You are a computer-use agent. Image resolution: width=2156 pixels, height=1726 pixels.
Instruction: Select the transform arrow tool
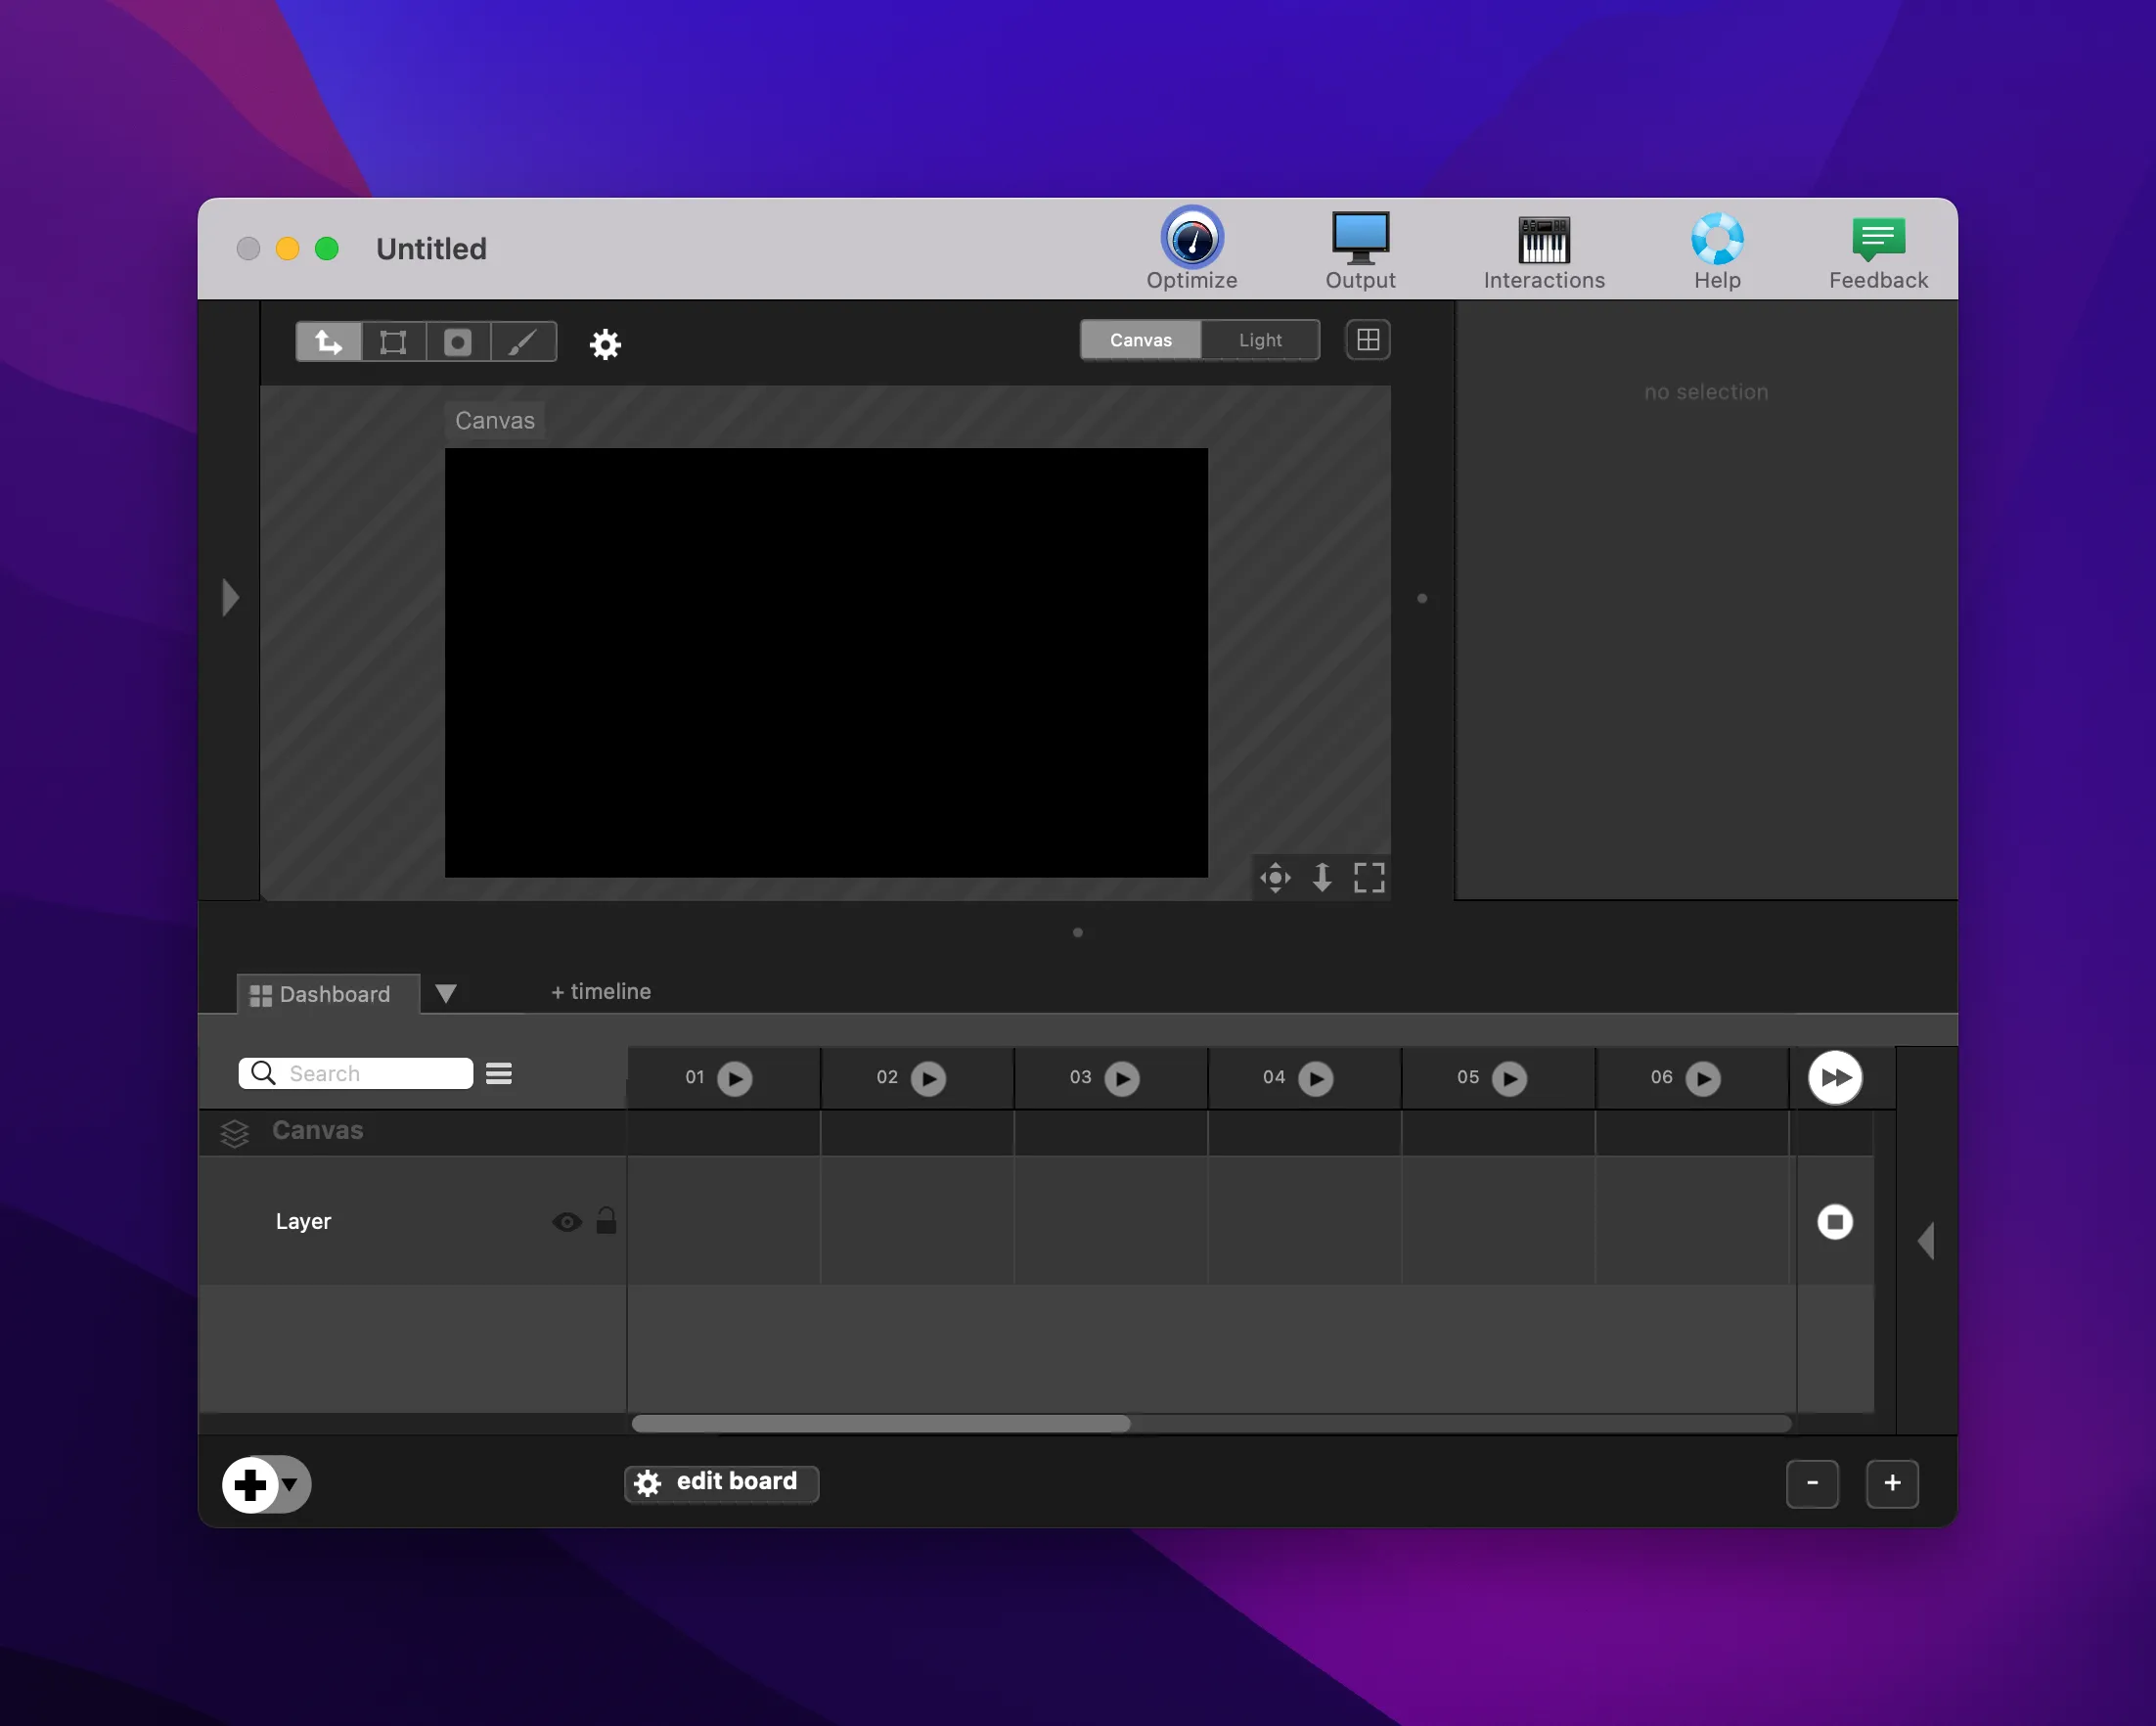(329, 343)
